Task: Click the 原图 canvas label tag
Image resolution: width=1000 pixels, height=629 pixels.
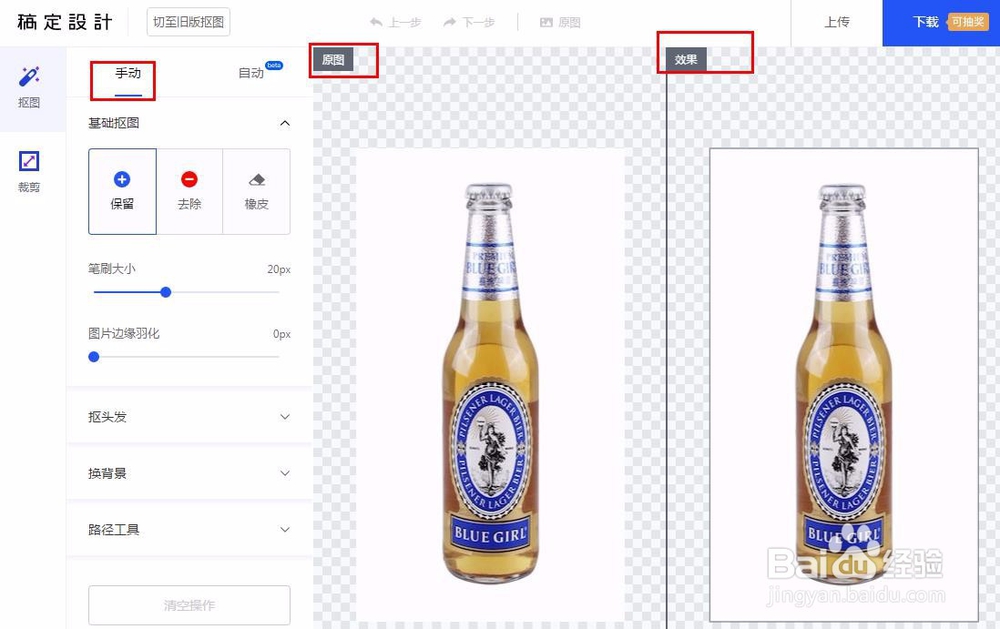Action: tap(333, 60)
